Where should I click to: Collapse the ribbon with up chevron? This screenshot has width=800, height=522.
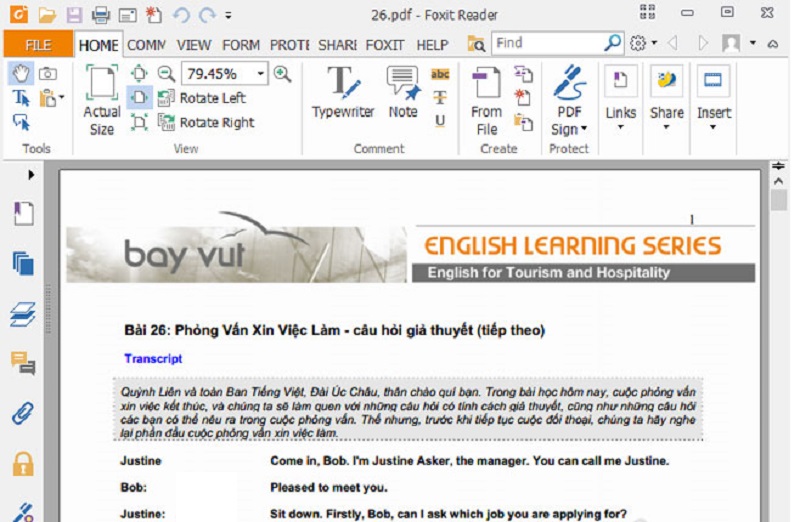[x=773, y=44]
